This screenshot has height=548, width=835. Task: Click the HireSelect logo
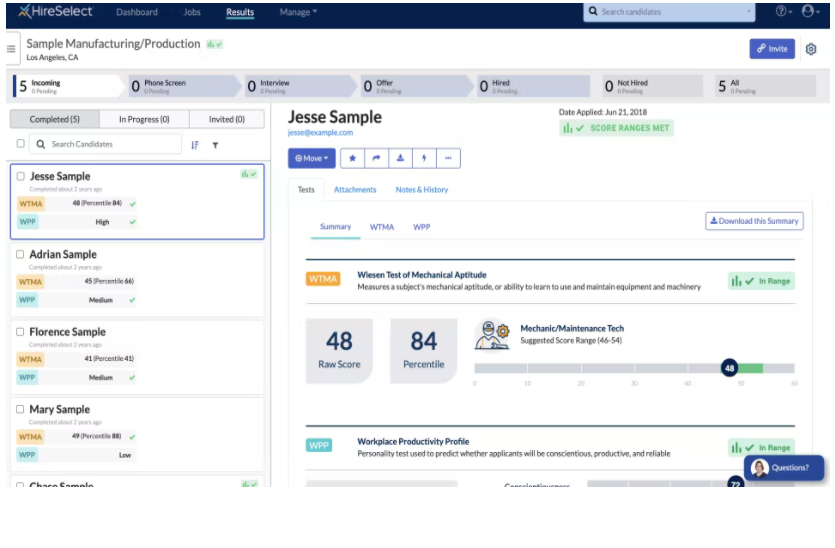pos(55,11)
